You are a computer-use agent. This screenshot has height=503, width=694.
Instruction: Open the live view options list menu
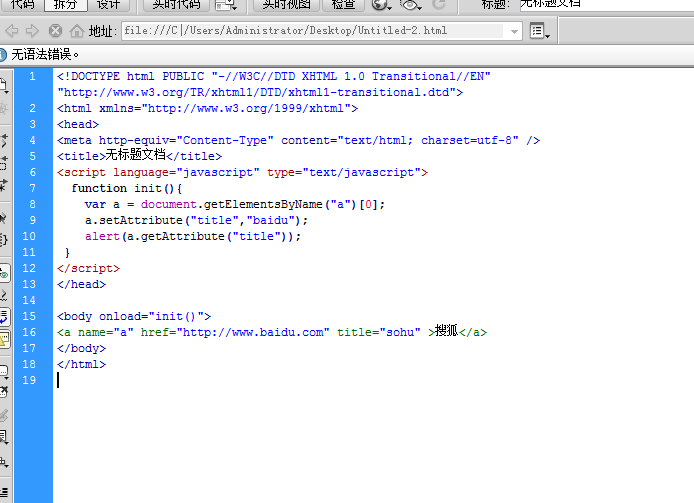point(540,31)
